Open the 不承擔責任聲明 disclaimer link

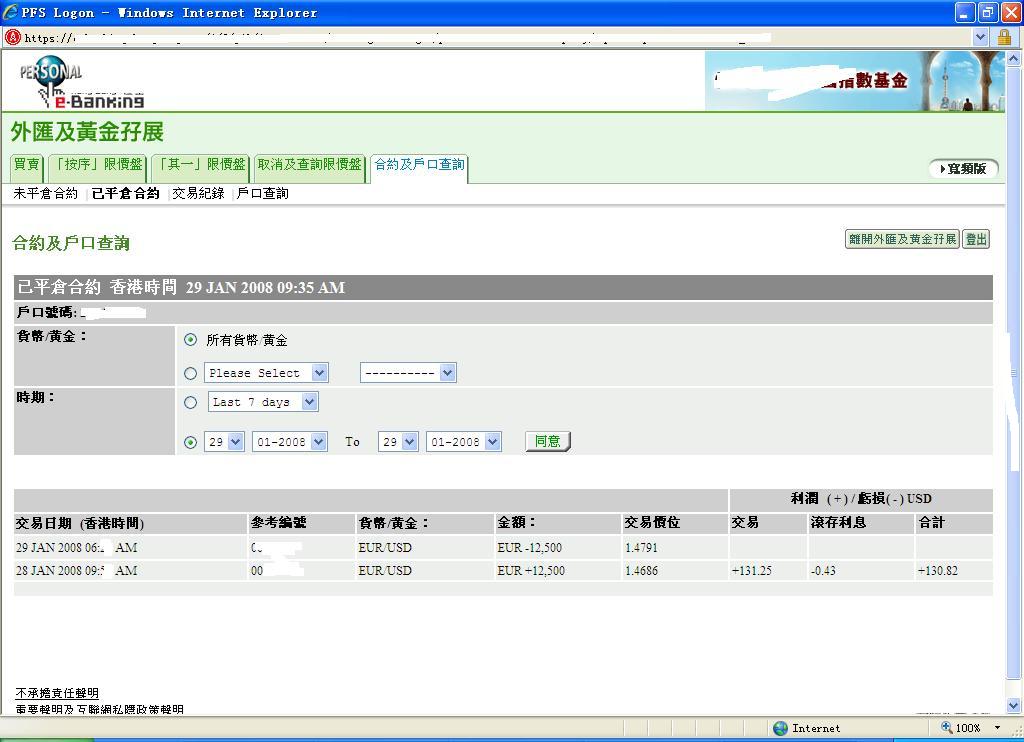click(x=57, y=693)
